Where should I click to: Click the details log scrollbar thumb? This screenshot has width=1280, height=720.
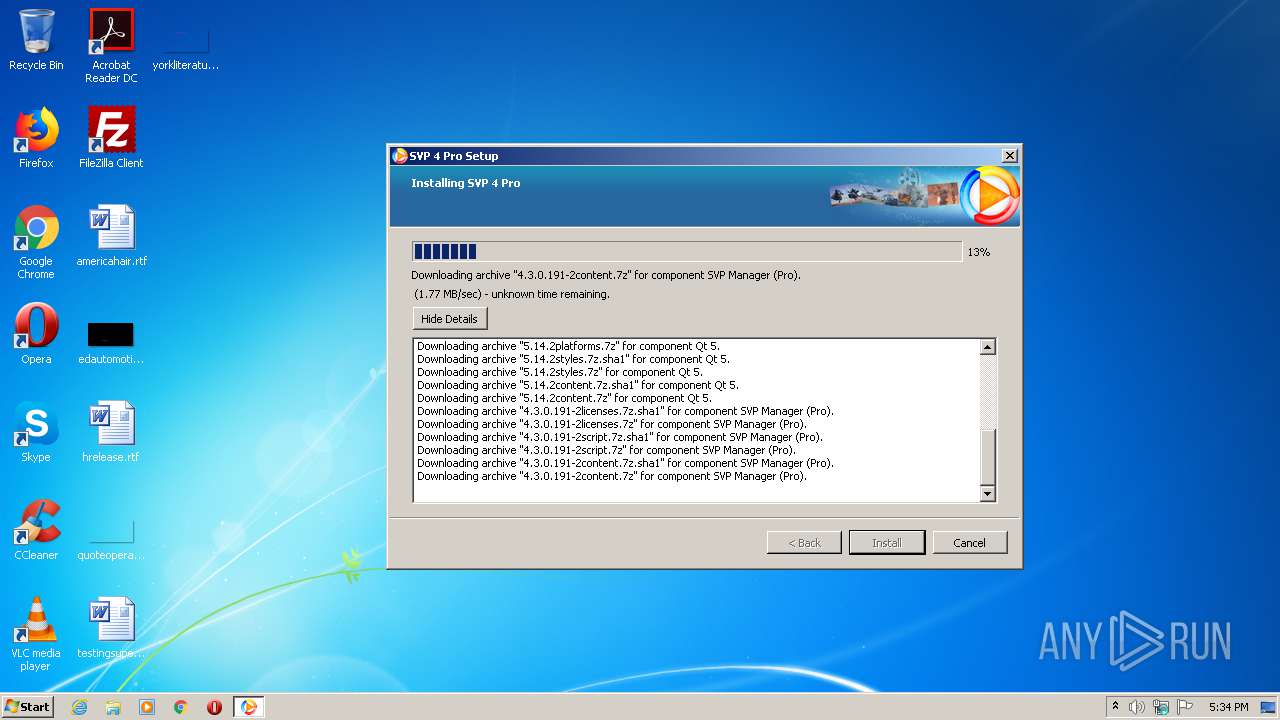tap(987, 457)
